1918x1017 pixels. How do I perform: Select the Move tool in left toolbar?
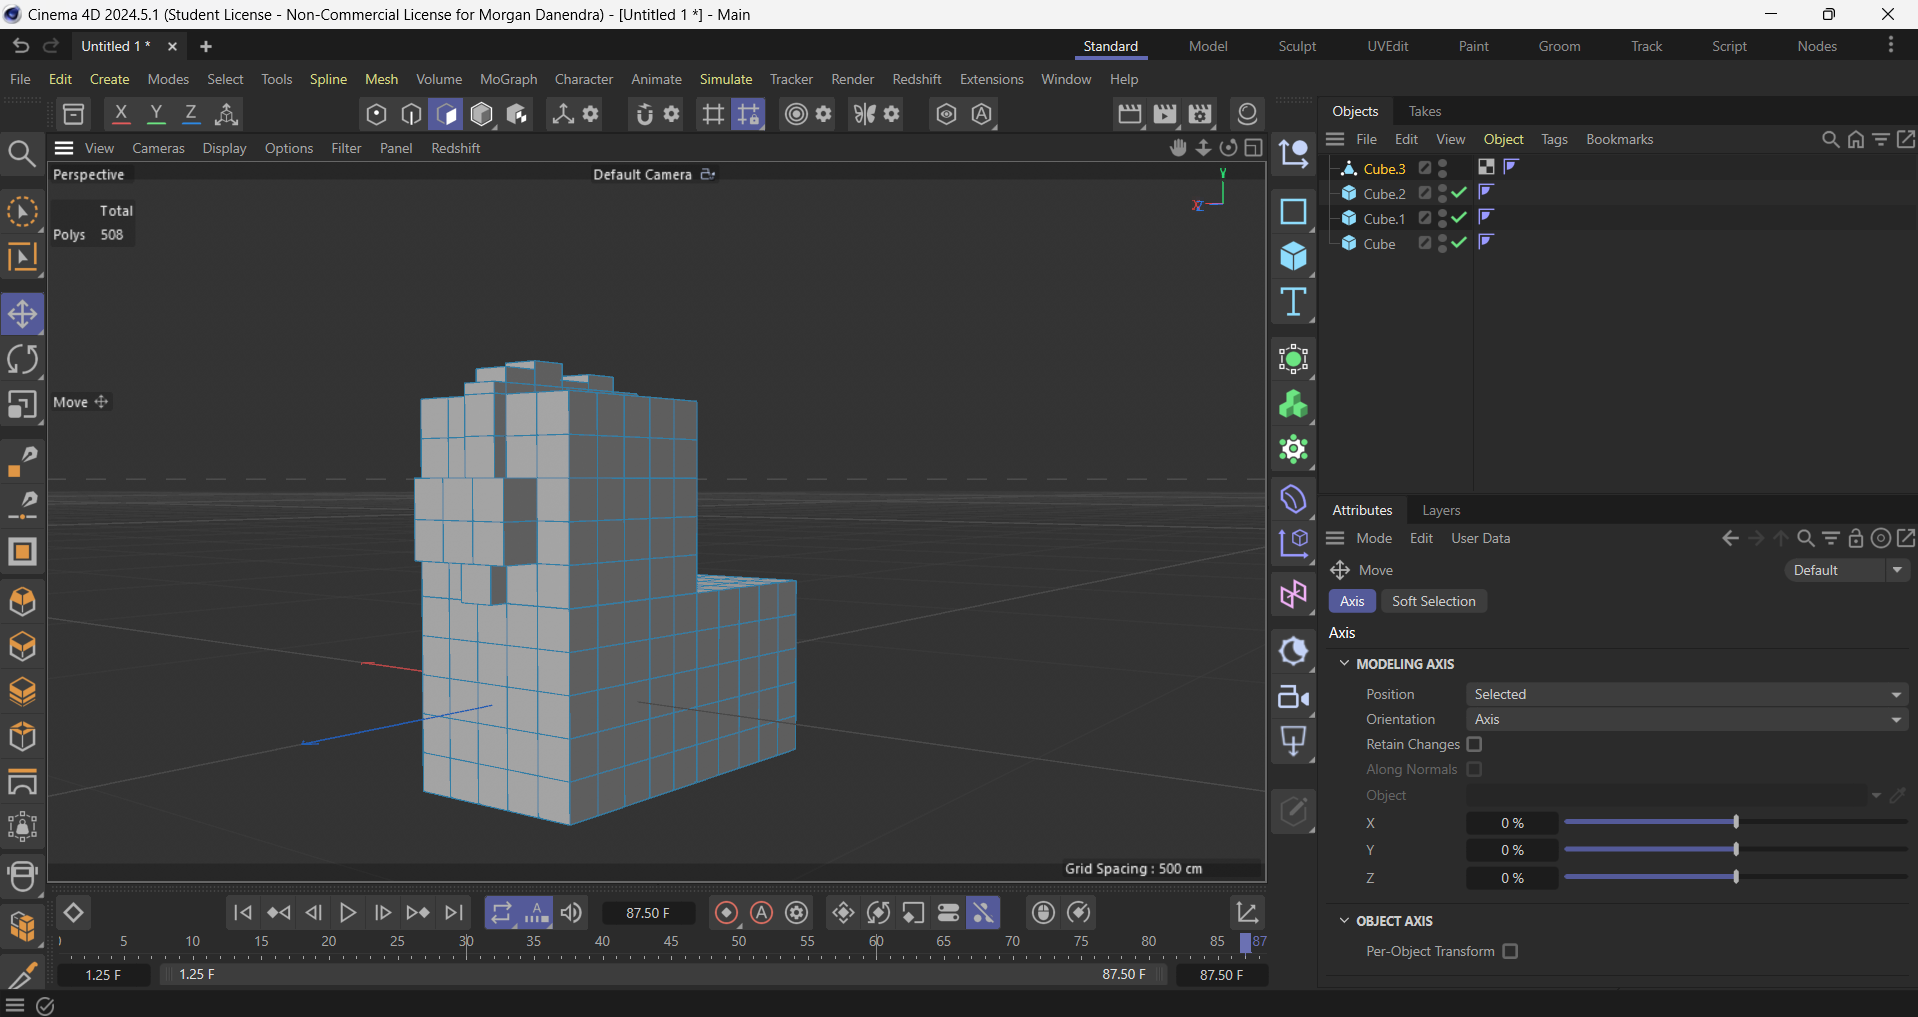[x=22, y=315]
